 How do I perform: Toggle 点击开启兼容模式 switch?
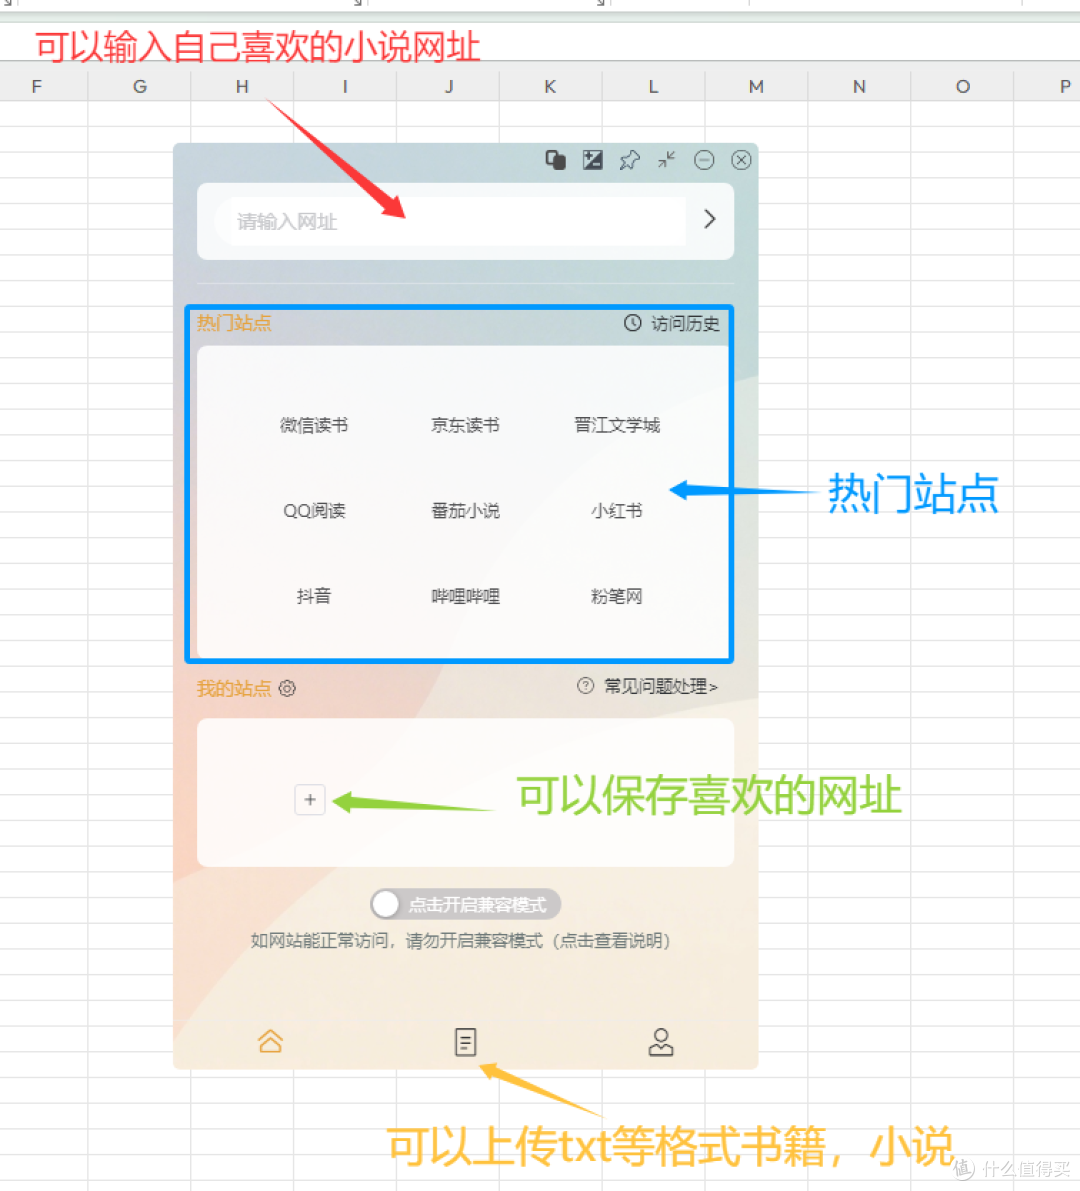(465, 904)
